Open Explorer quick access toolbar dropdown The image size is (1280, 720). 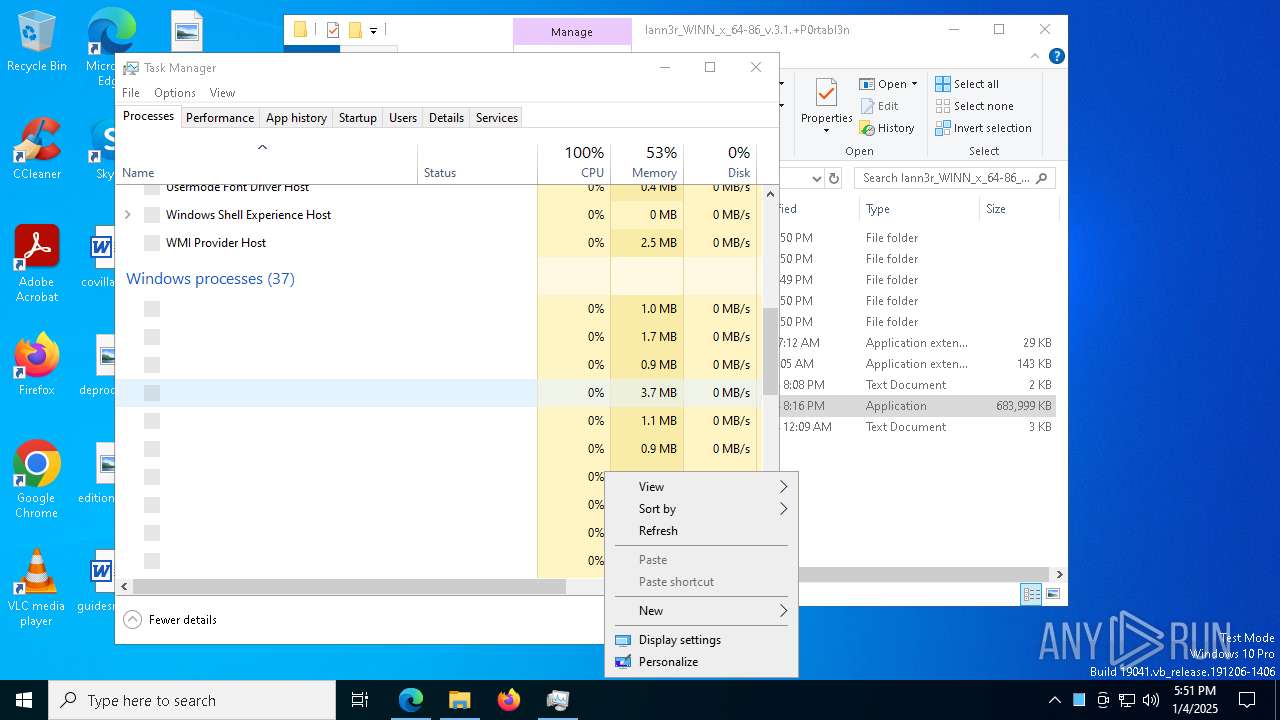pyautogui.click(x=373, y=30)
